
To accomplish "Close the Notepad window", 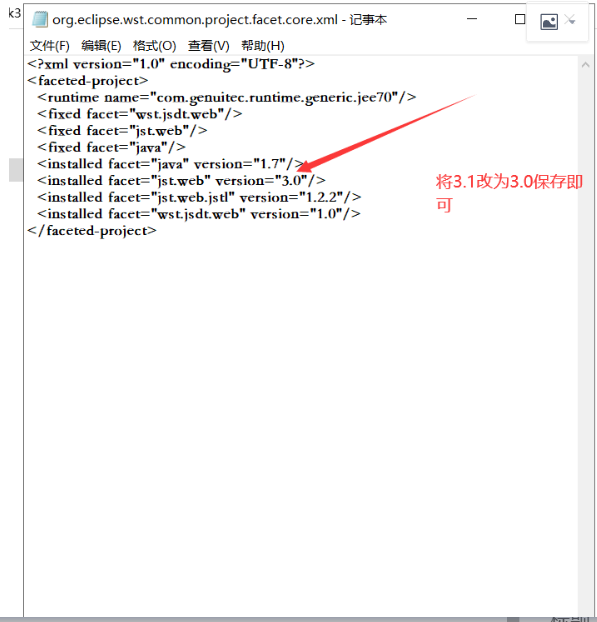I will [x=570, y=19].
